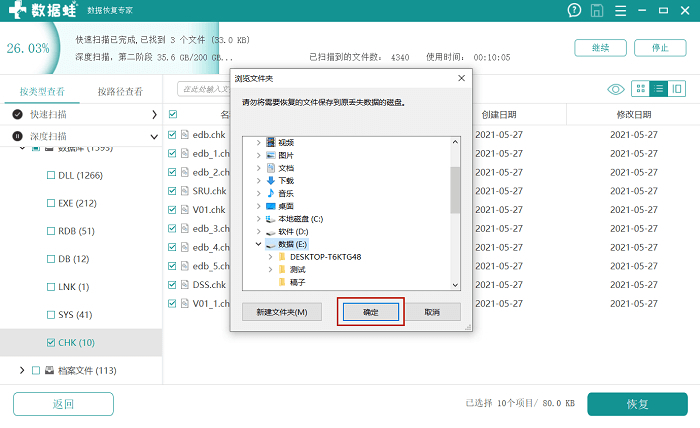The image size is (700, 428).
Task: Uncheck the edb.chk file checkbox
Action: 172,135
